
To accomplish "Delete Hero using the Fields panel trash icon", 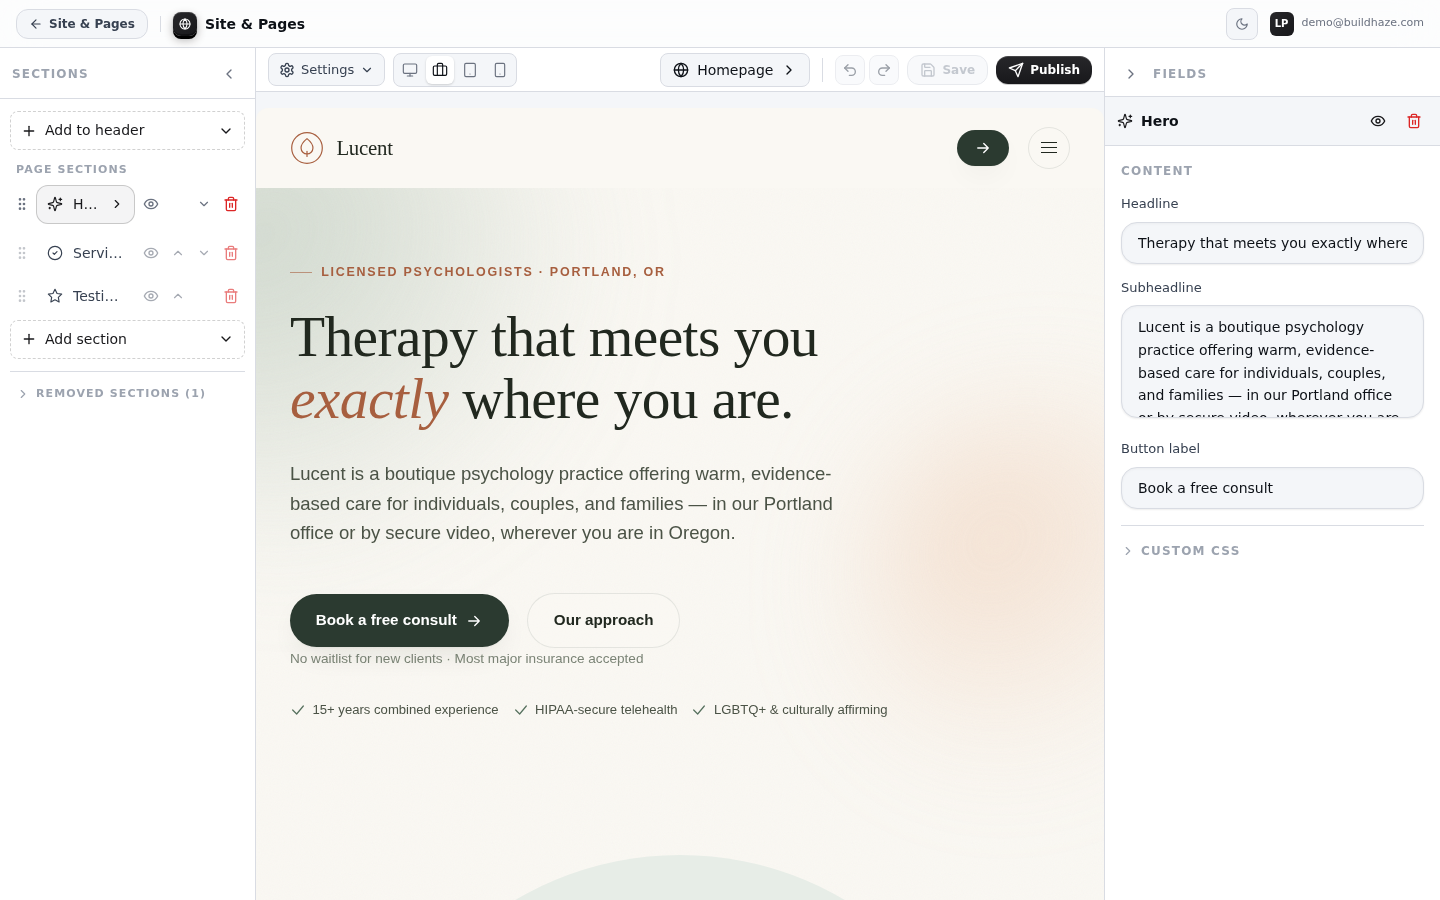I will tap(1414, 121).
